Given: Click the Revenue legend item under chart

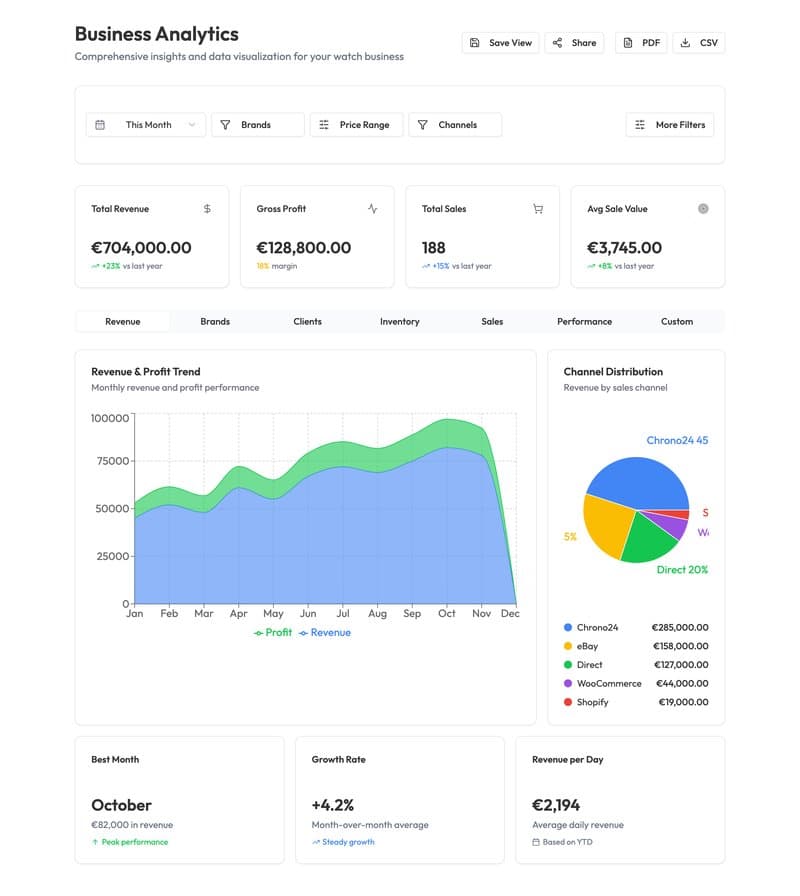Looking at the screenshot, I should 325,633.
